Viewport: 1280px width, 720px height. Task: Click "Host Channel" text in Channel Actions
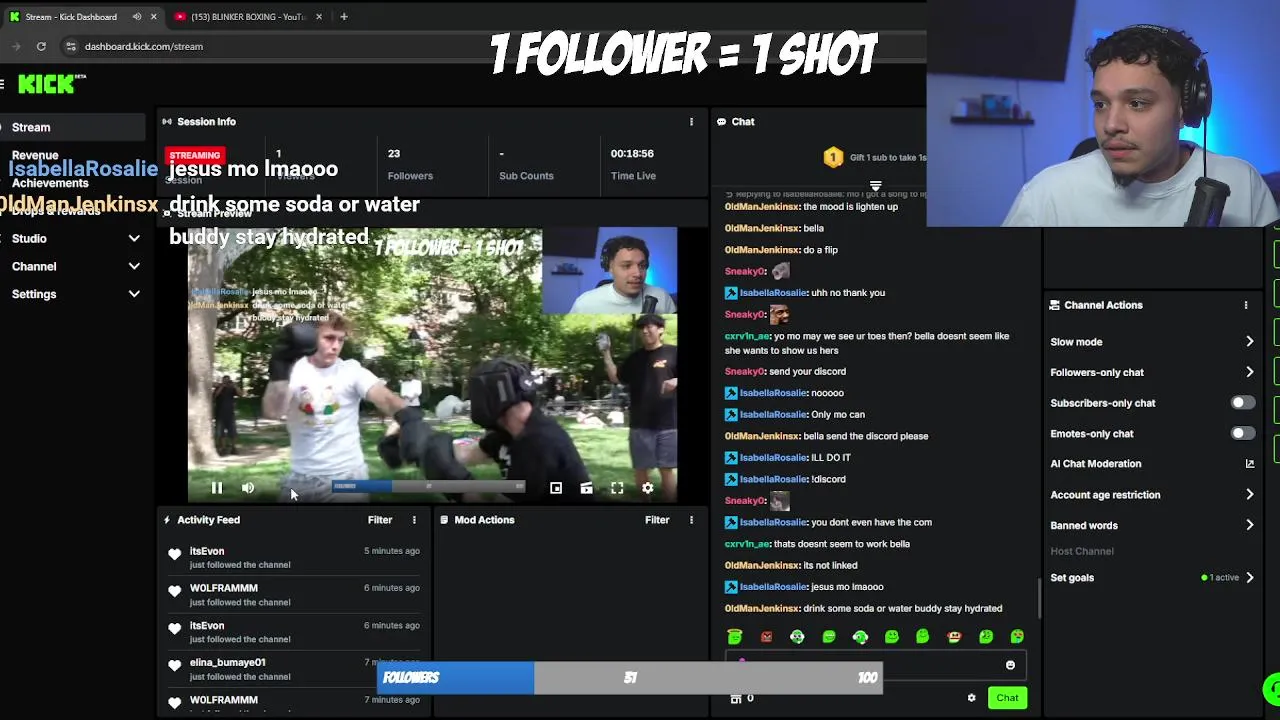point(1082,551)
